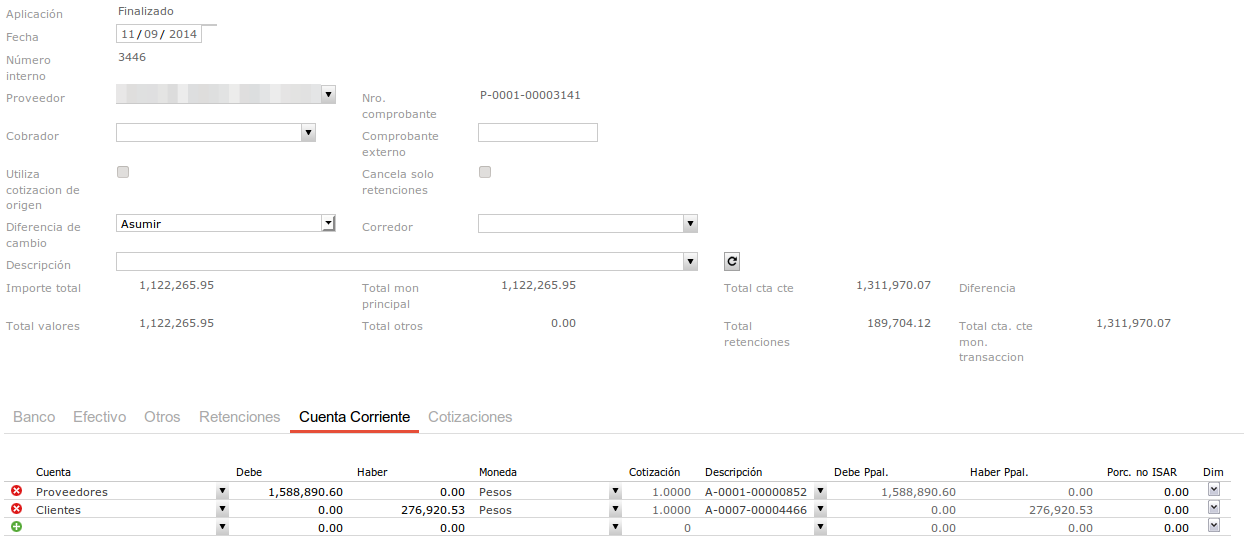This screenshot has height=546, width=1244.
Task: Open Diferencia de cambio Asumir dropdown
Action: coord(327,223)
